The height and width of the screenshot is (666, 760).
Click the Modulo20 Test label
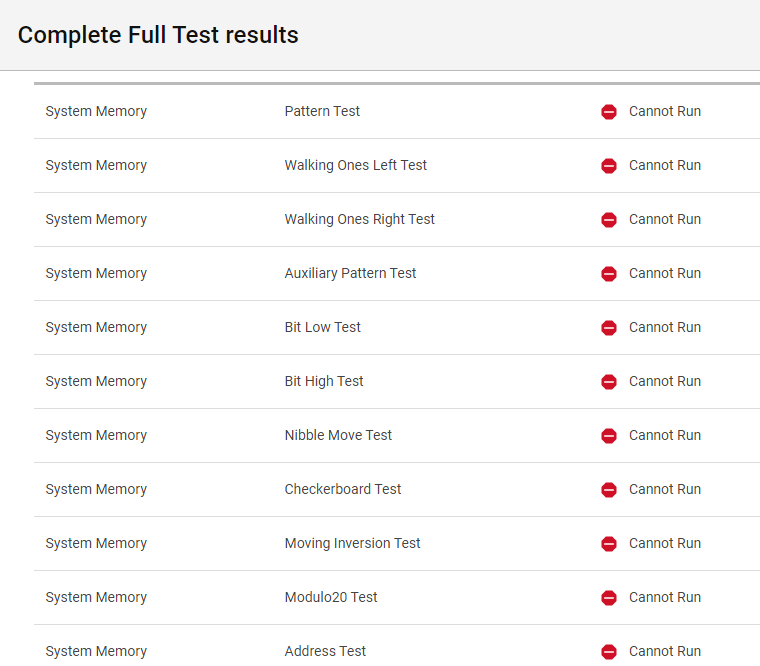331,597
